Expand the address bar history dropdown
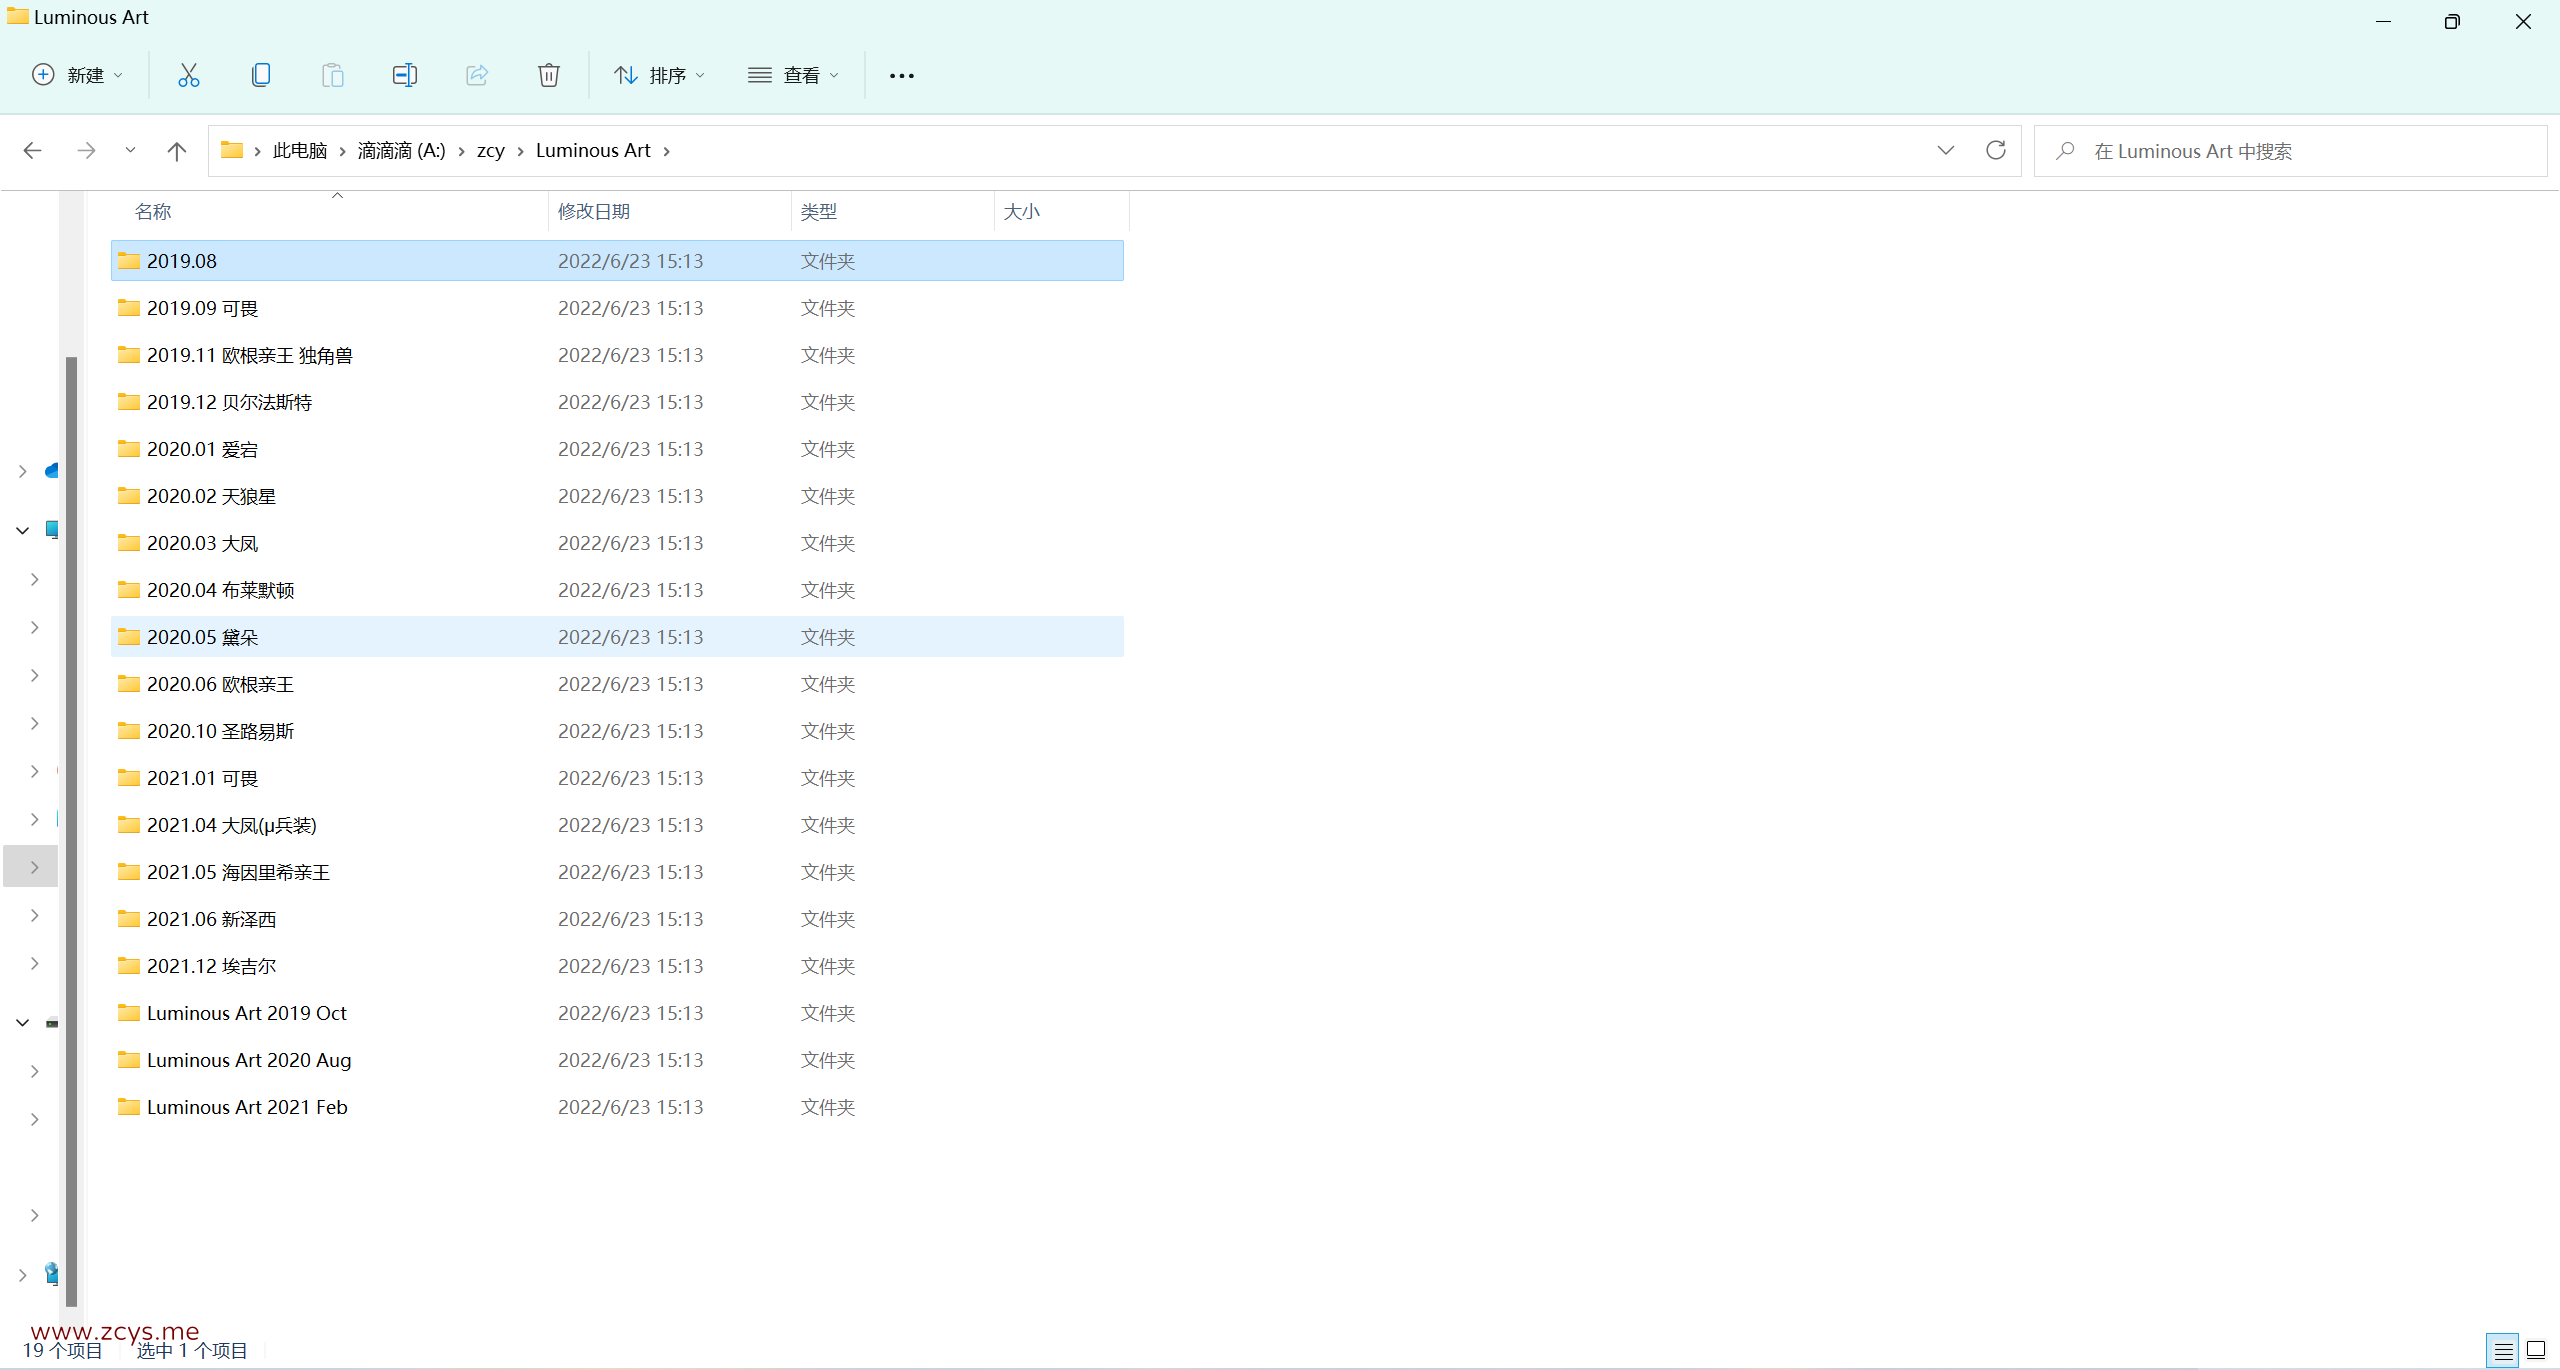This screenshot has width=2560, height=1370. [x=1945, y=150]
